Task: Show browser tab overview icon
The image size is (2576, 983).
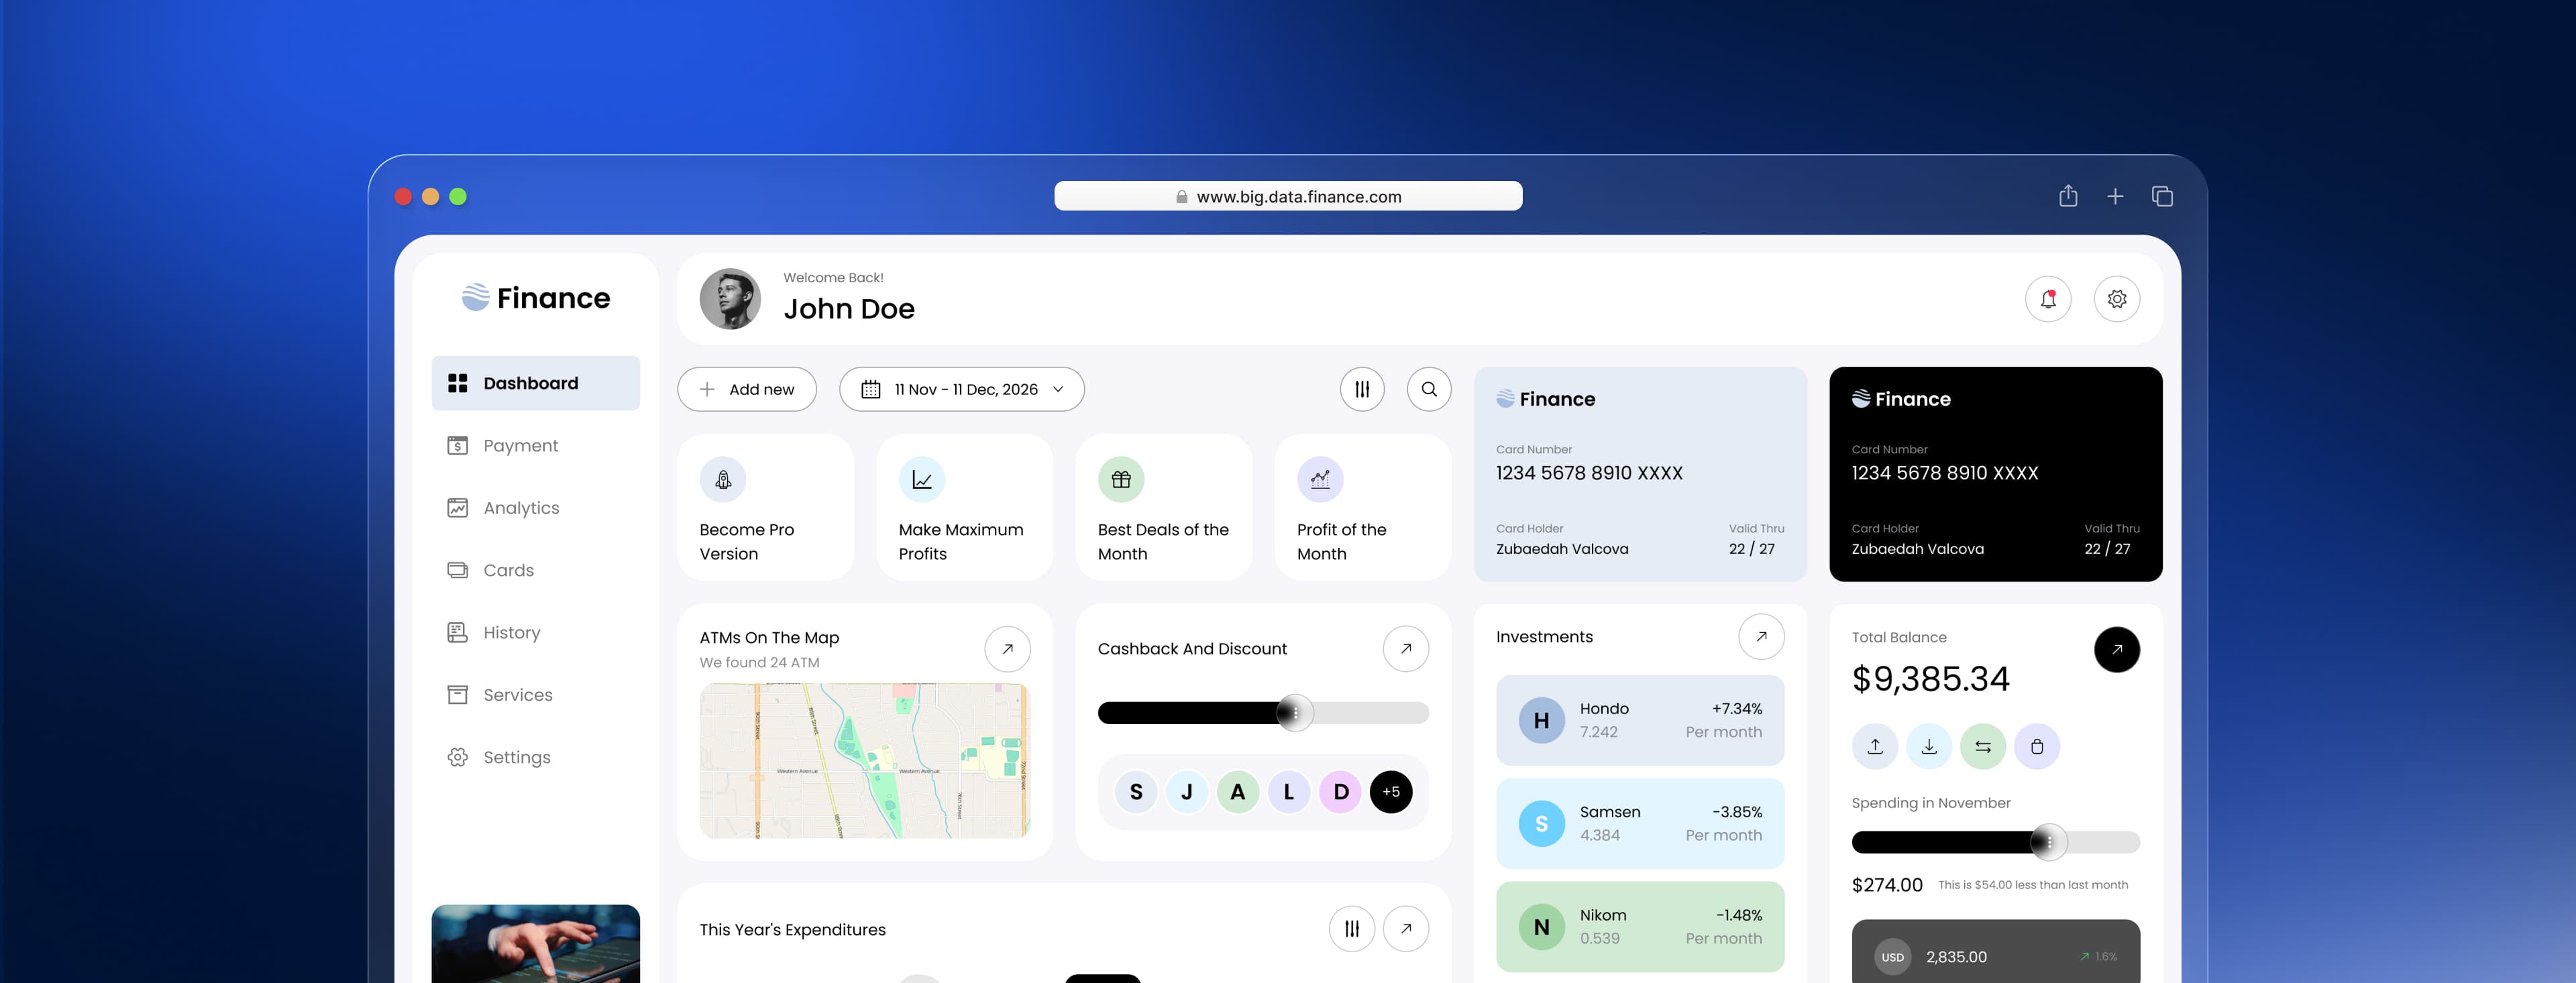Action: [x=2162, y=197]
